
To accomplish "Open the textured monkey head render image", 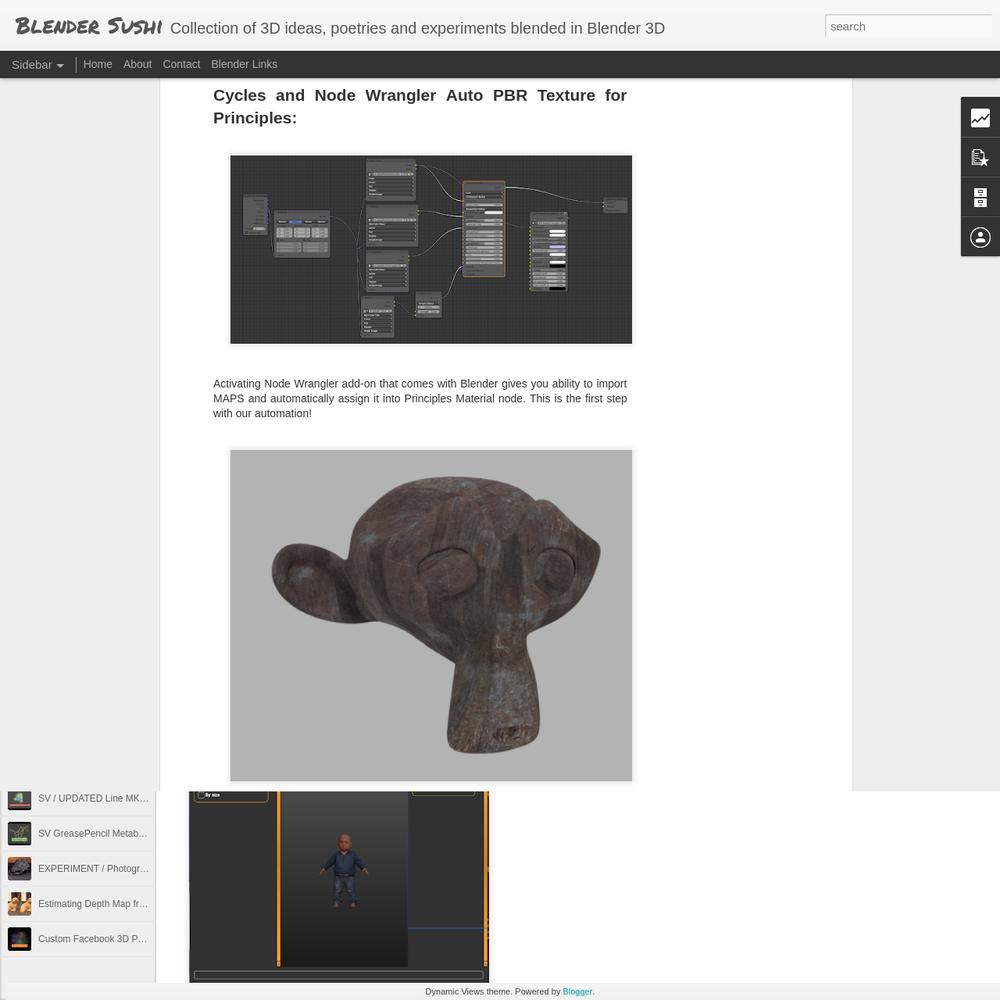I will [431, 615].
